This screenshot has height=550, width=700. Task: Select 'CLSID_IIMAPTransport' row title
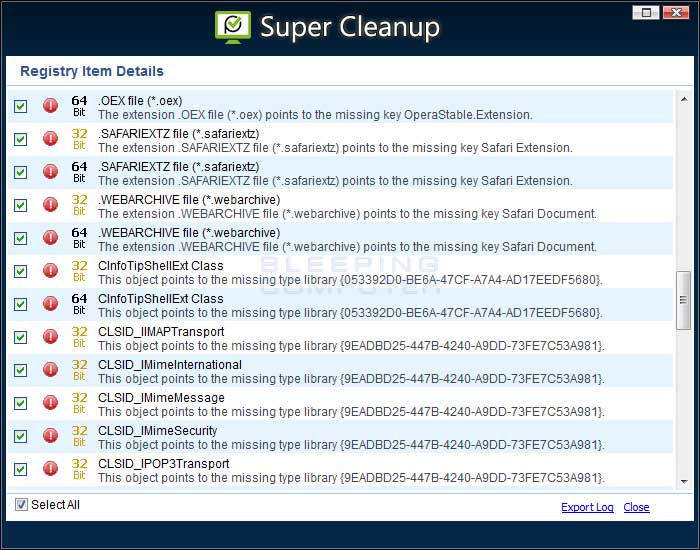(161, 332)
